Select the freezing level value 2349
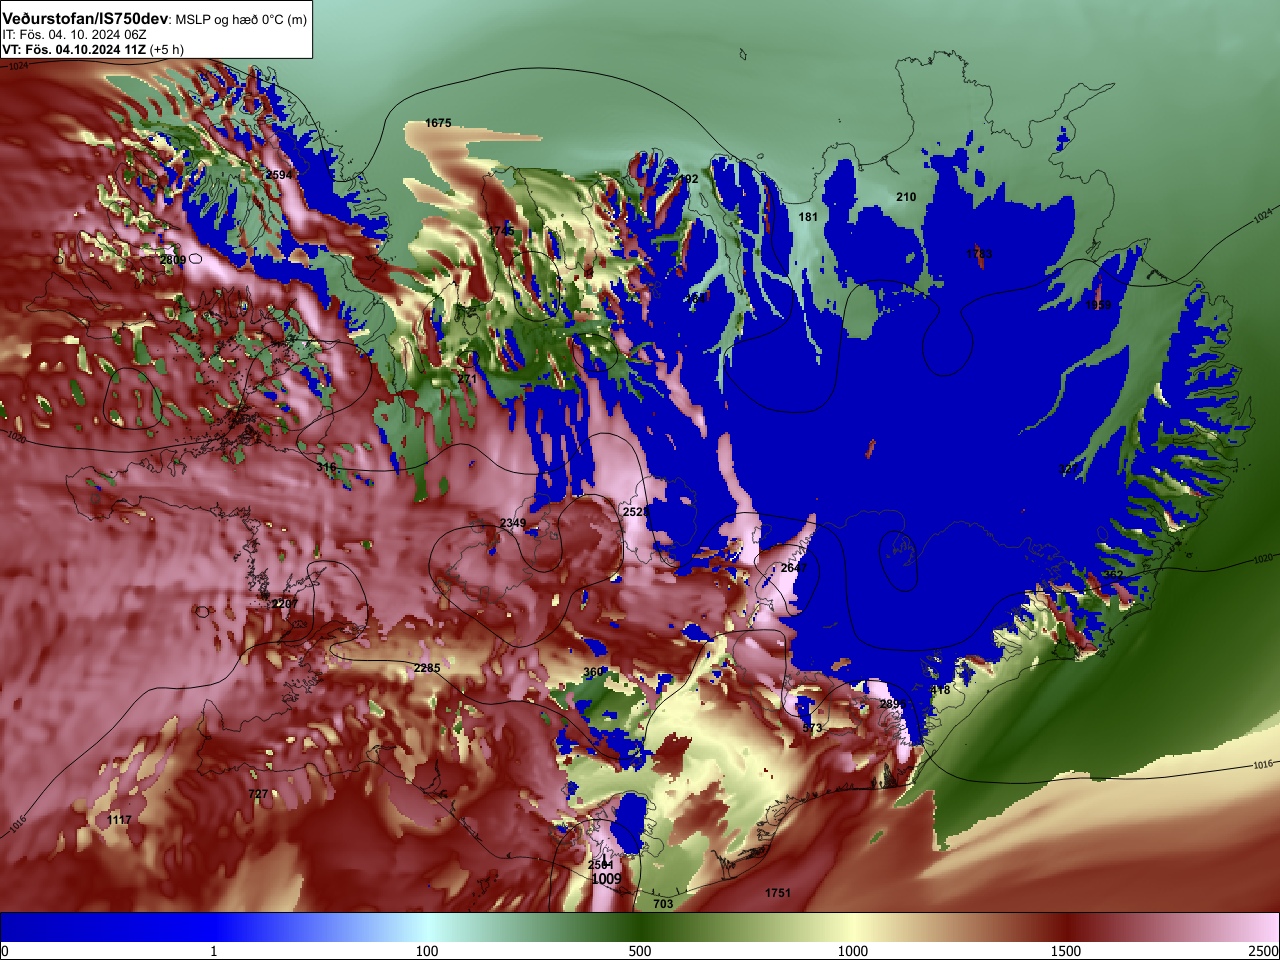Image resolution: width=1280 pixels, height=960 pixels. (513, 523)
